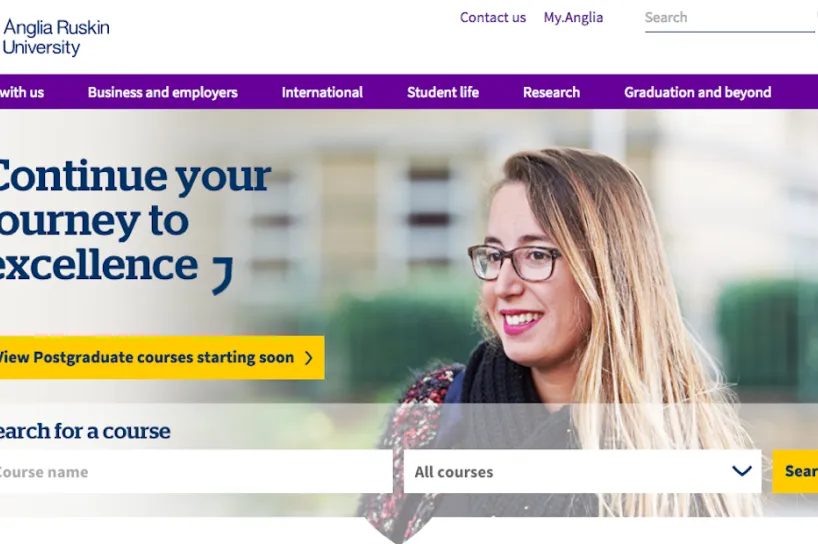Image resolution: width=818 pixels, height=544 pixels.
Task: Click the yellow Search course button
Action: point(795,472)
